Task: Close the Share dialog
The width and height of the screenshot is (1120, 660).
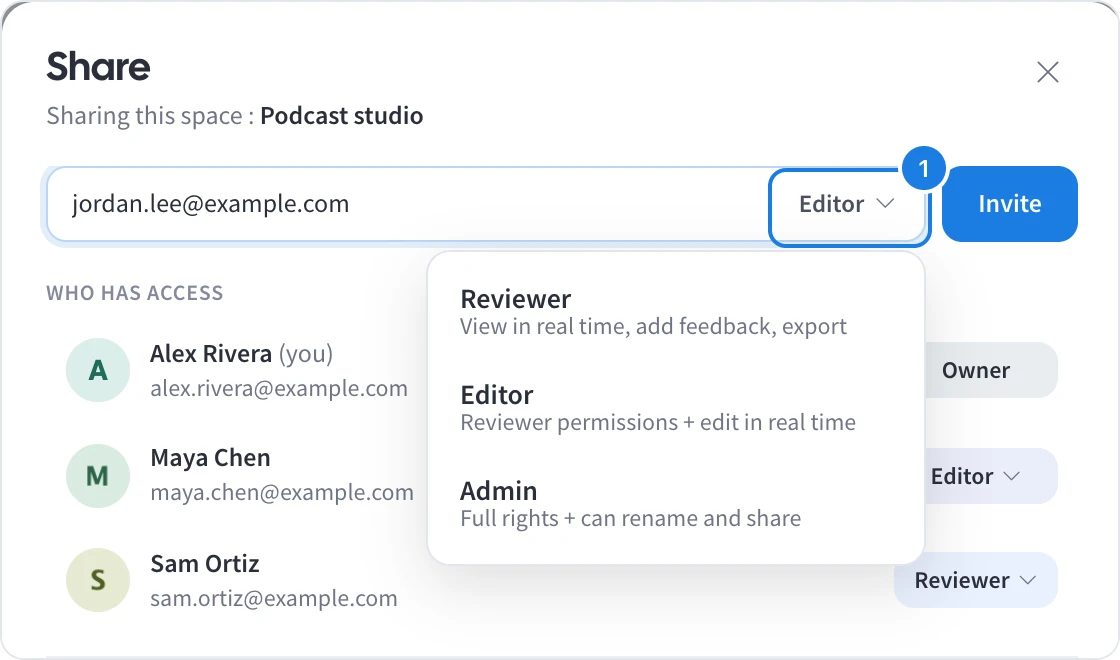Action: pyautogui.click(x=1047, y=71)
